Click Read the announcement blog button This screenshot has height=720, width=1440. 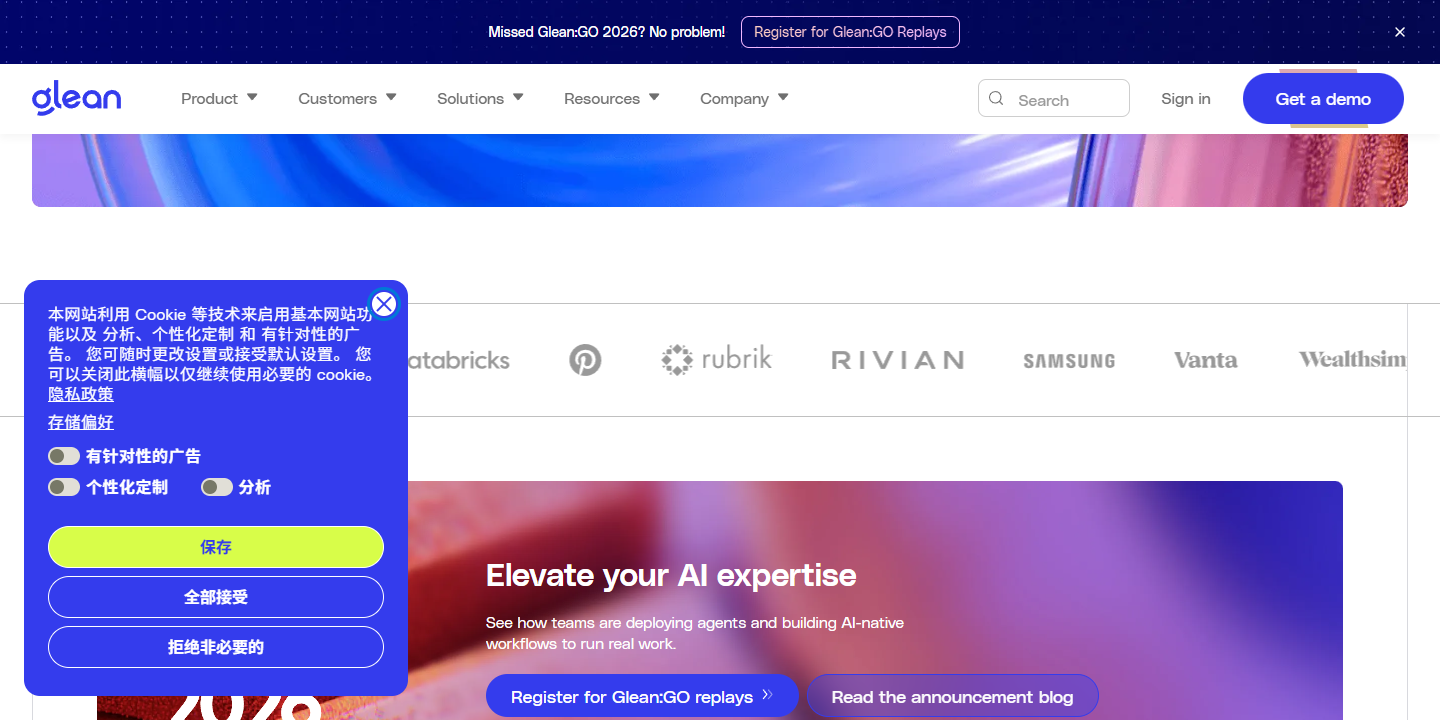[952, 696]
